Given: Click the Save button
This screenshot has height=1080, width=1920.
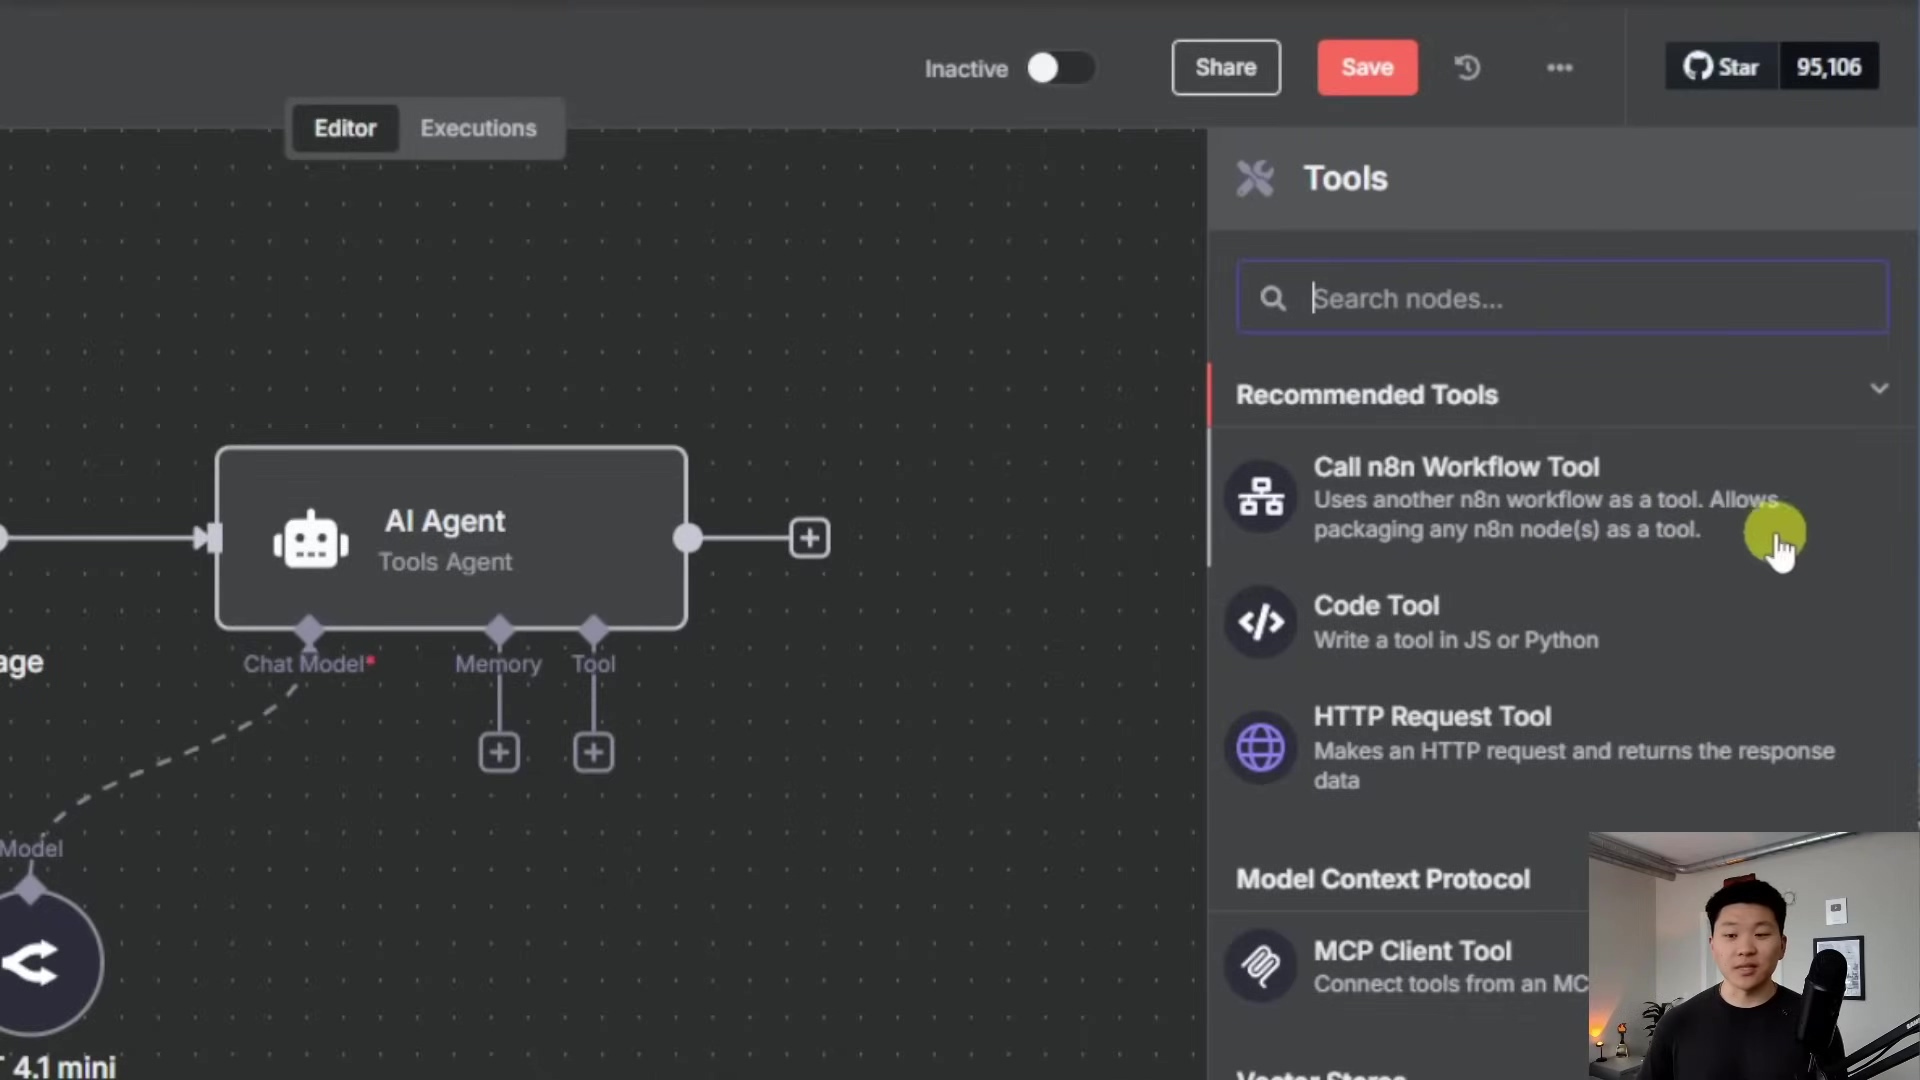Looking at the screenshot, I should pyautogui.click(x=1367, y=67).
